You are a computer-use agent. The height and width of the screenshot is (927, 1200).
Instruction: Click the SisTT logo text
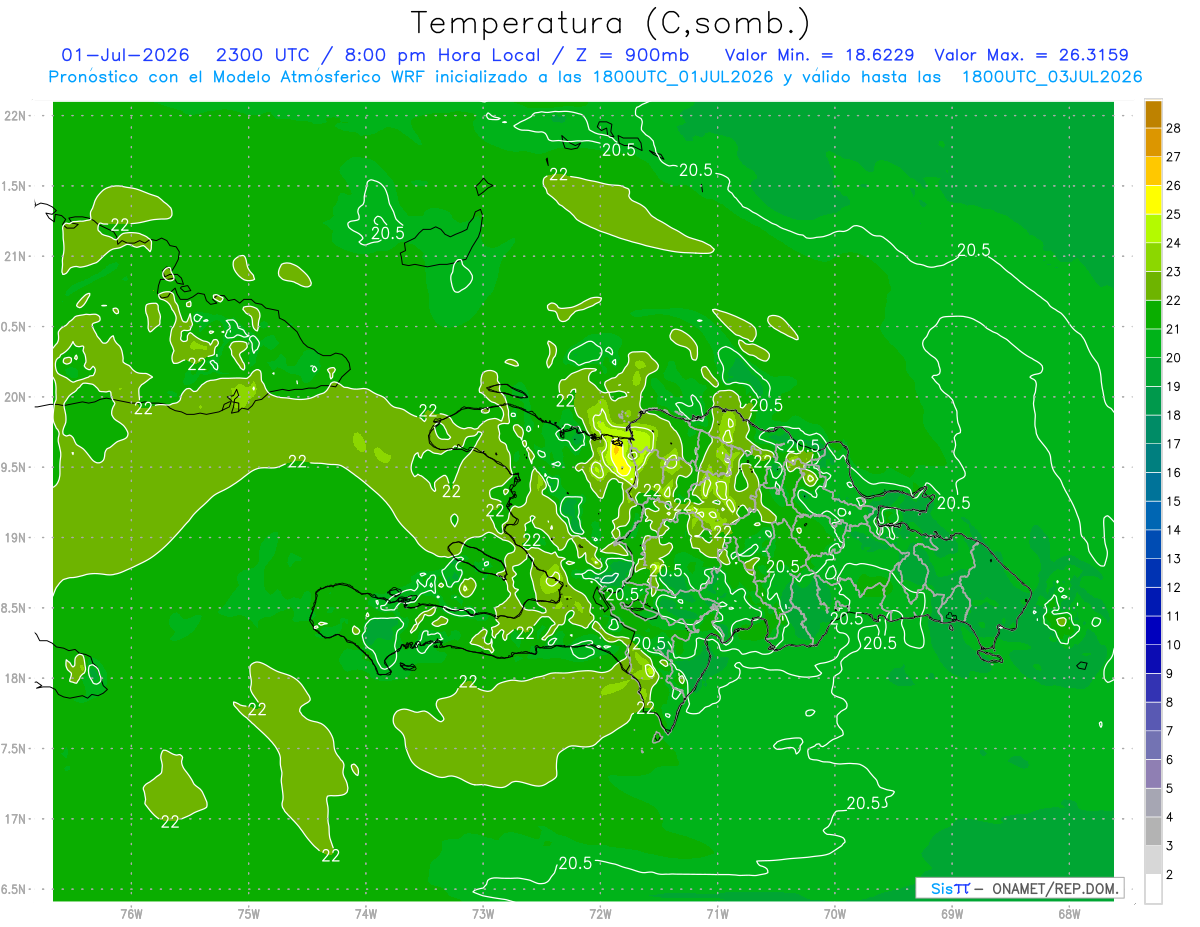(x=950, y=888)
